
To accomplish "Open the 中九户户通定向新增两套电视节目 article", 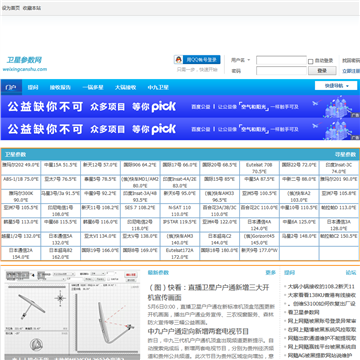I will pos(198,331).
